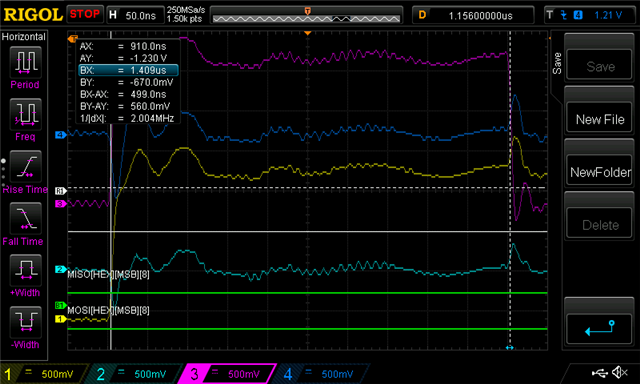This screenshot has width=640, height=384.
Task: Click the back arrow return icon
Action: coord(600,328)
